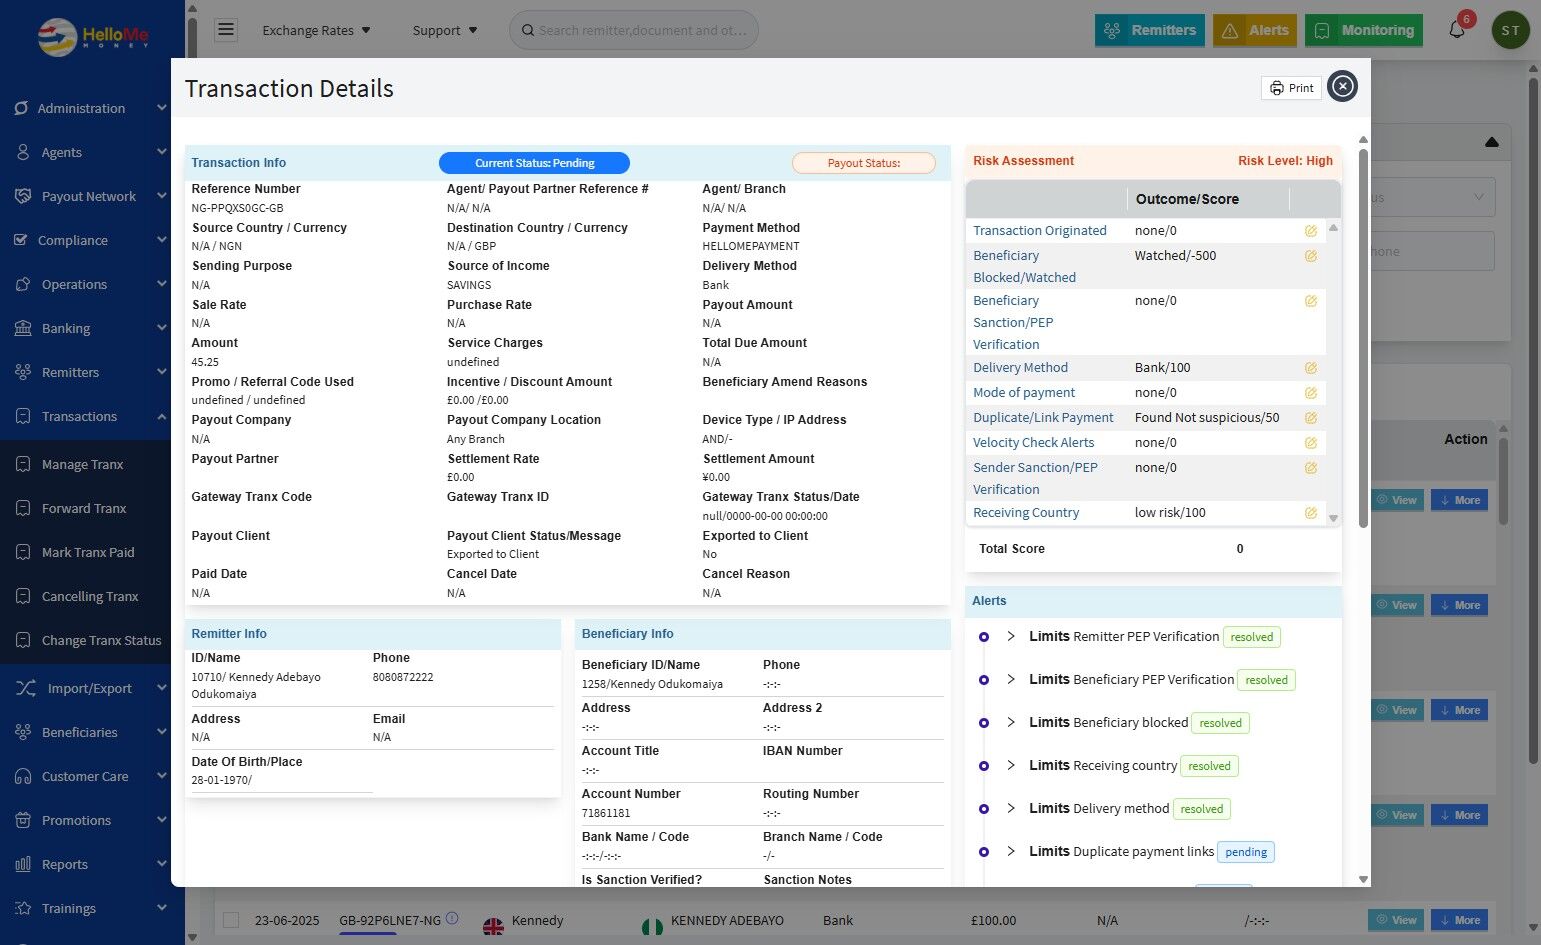Click edit icon for Receiving Country row

1310,513
